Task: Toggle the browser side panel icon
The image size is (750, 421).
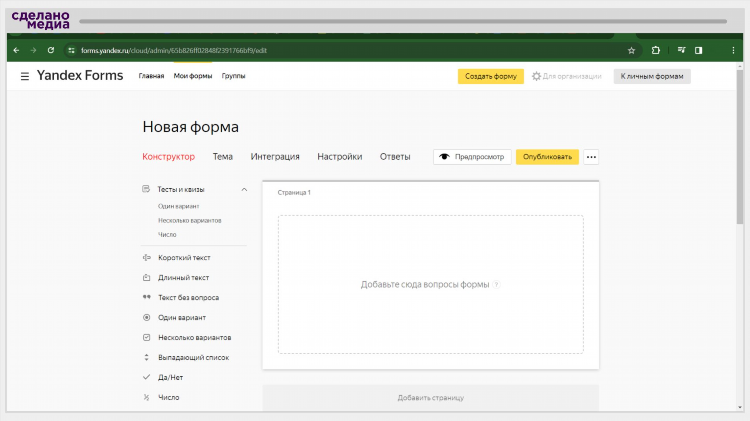Action: [699, 50]
